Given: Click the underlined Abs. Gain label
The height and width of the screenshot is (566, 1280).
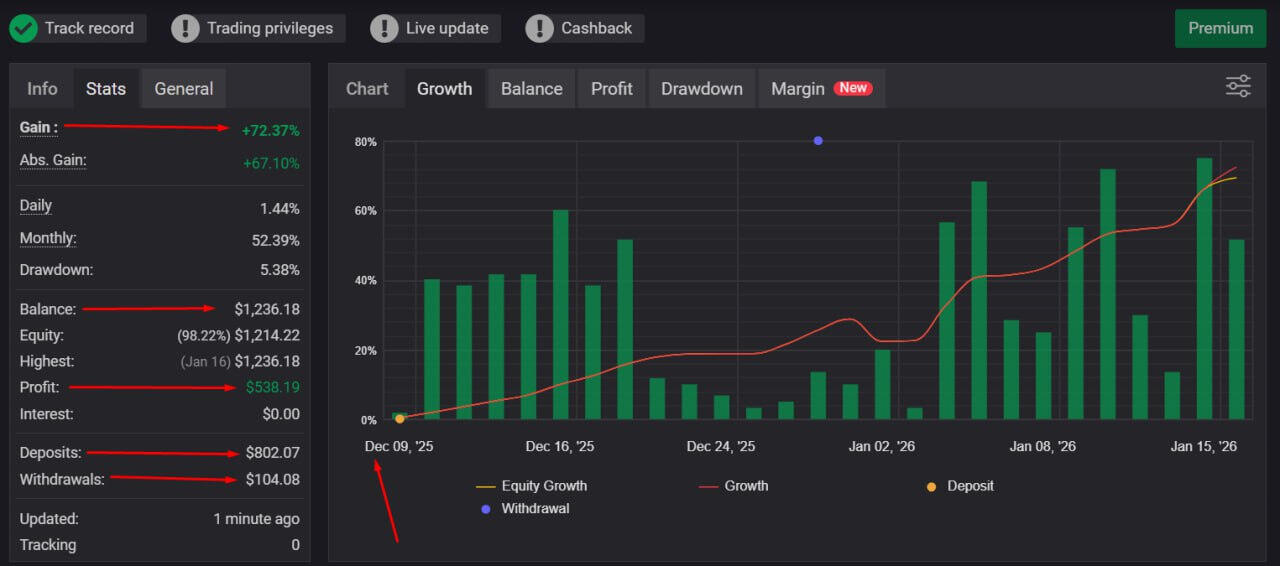Looking at the screenshot, I should [53, 160].
